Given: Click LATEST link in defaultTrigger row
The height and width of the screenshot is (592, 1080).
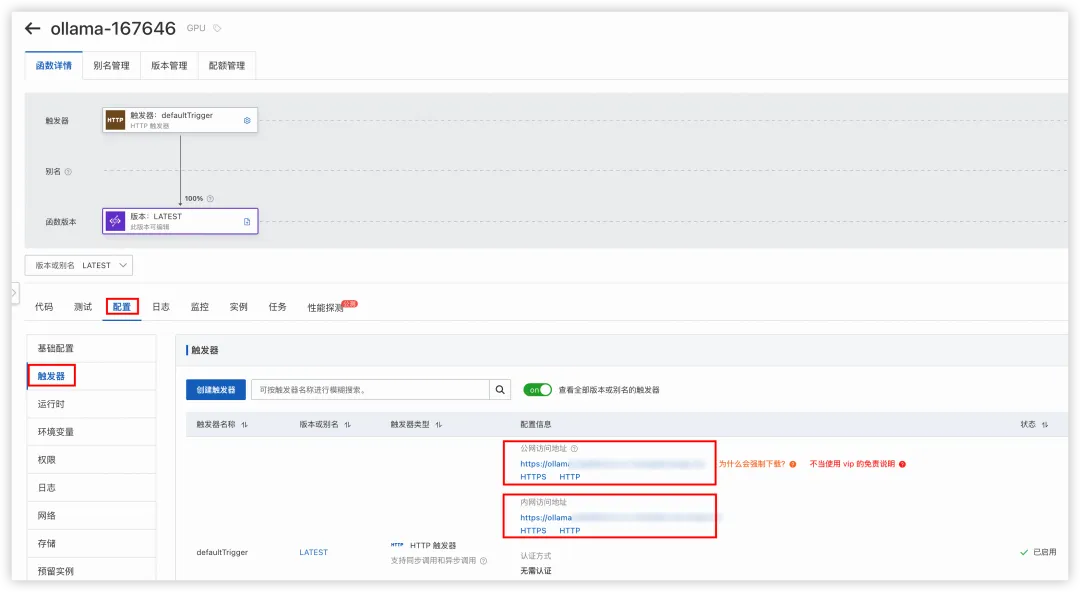Looking at the screenshot, I should (313, 552).
